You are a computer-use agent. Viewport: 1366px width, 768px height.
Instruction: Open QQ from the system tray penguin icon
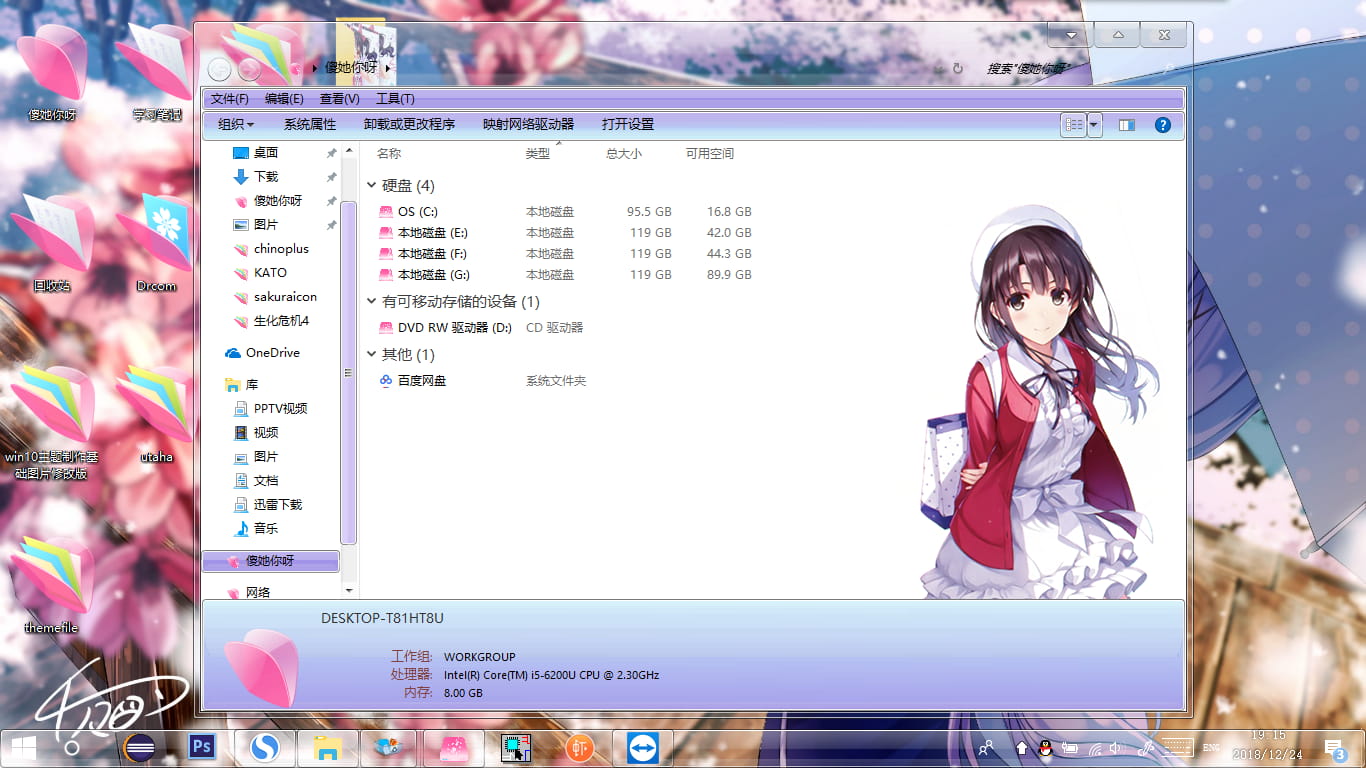[x=1045, y=747]
